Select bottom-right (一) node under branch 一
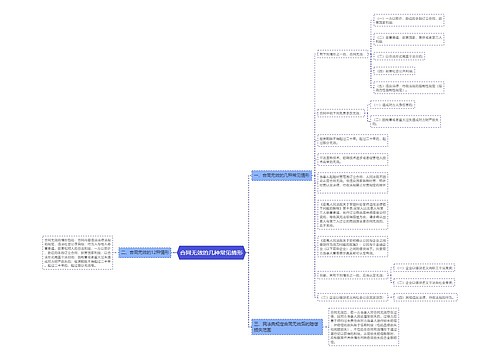The image size is (500, 360). pos(424,268)
